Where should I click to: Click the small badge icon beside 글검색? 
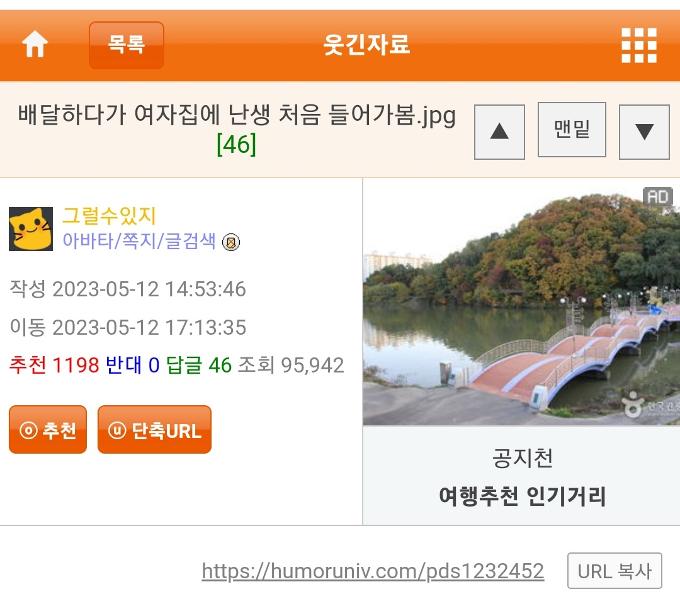(x=231, y=242)
